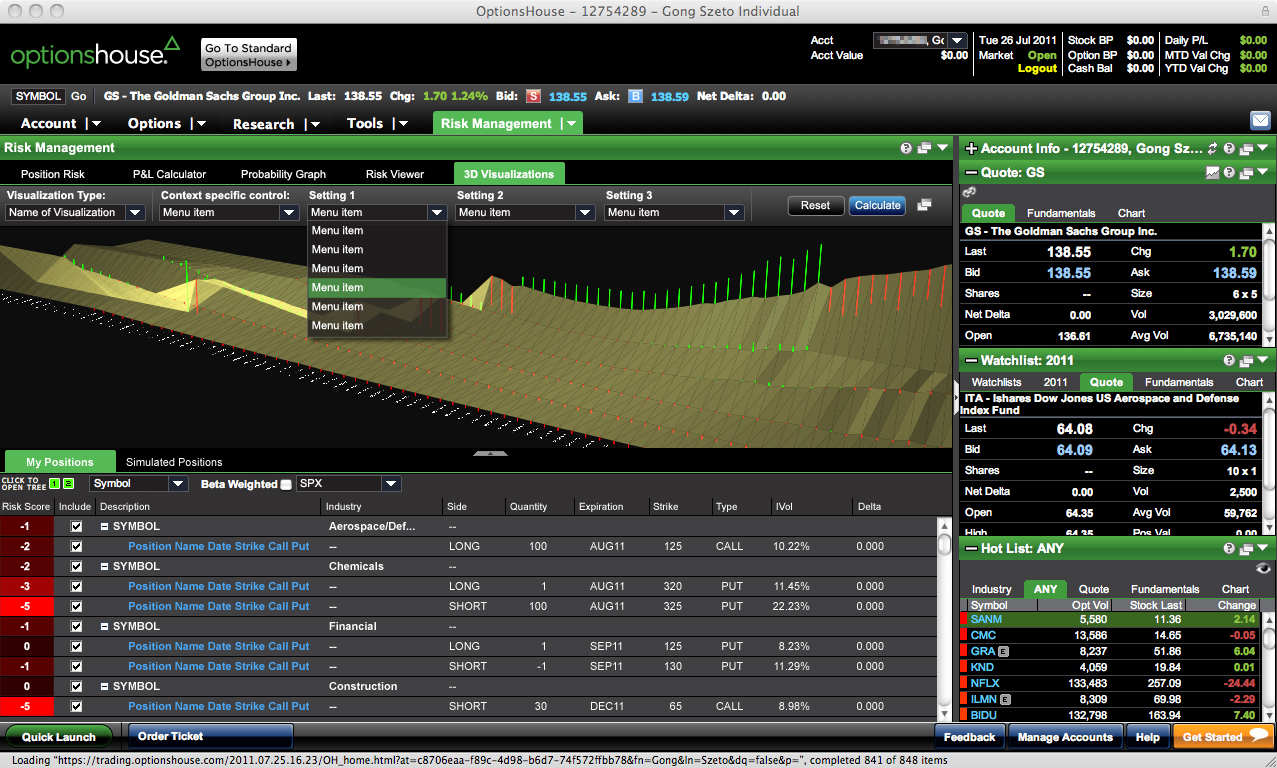
Task: Uncheck Include for Financial SYMBOL row
Action: (76, 626)
